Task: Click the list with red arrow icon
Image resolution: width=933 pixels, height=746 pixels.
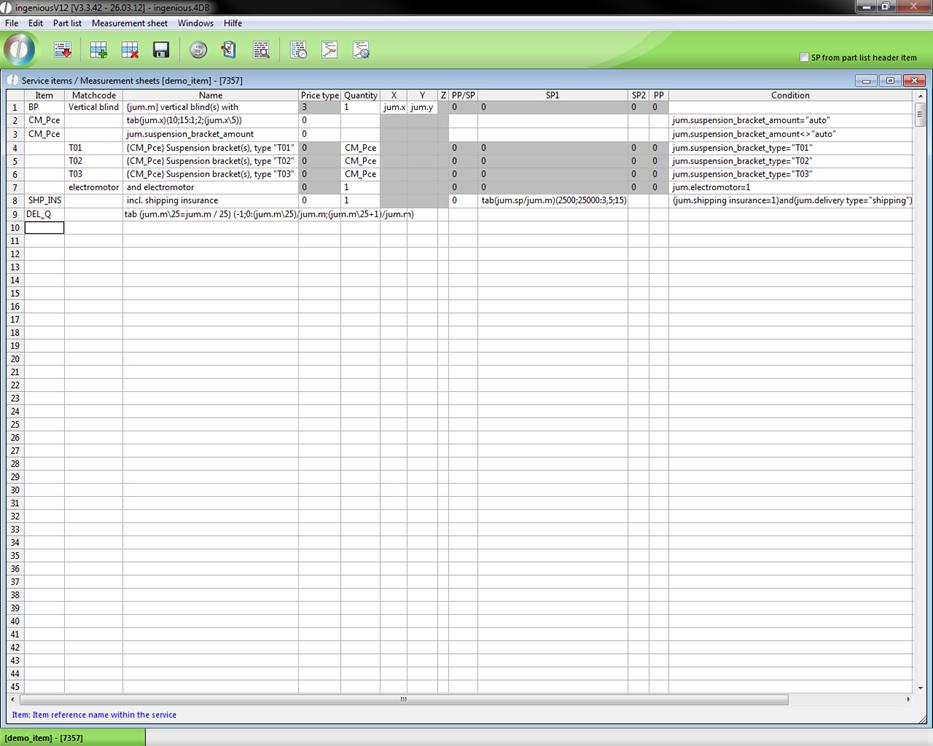Action: coord(62,50)
